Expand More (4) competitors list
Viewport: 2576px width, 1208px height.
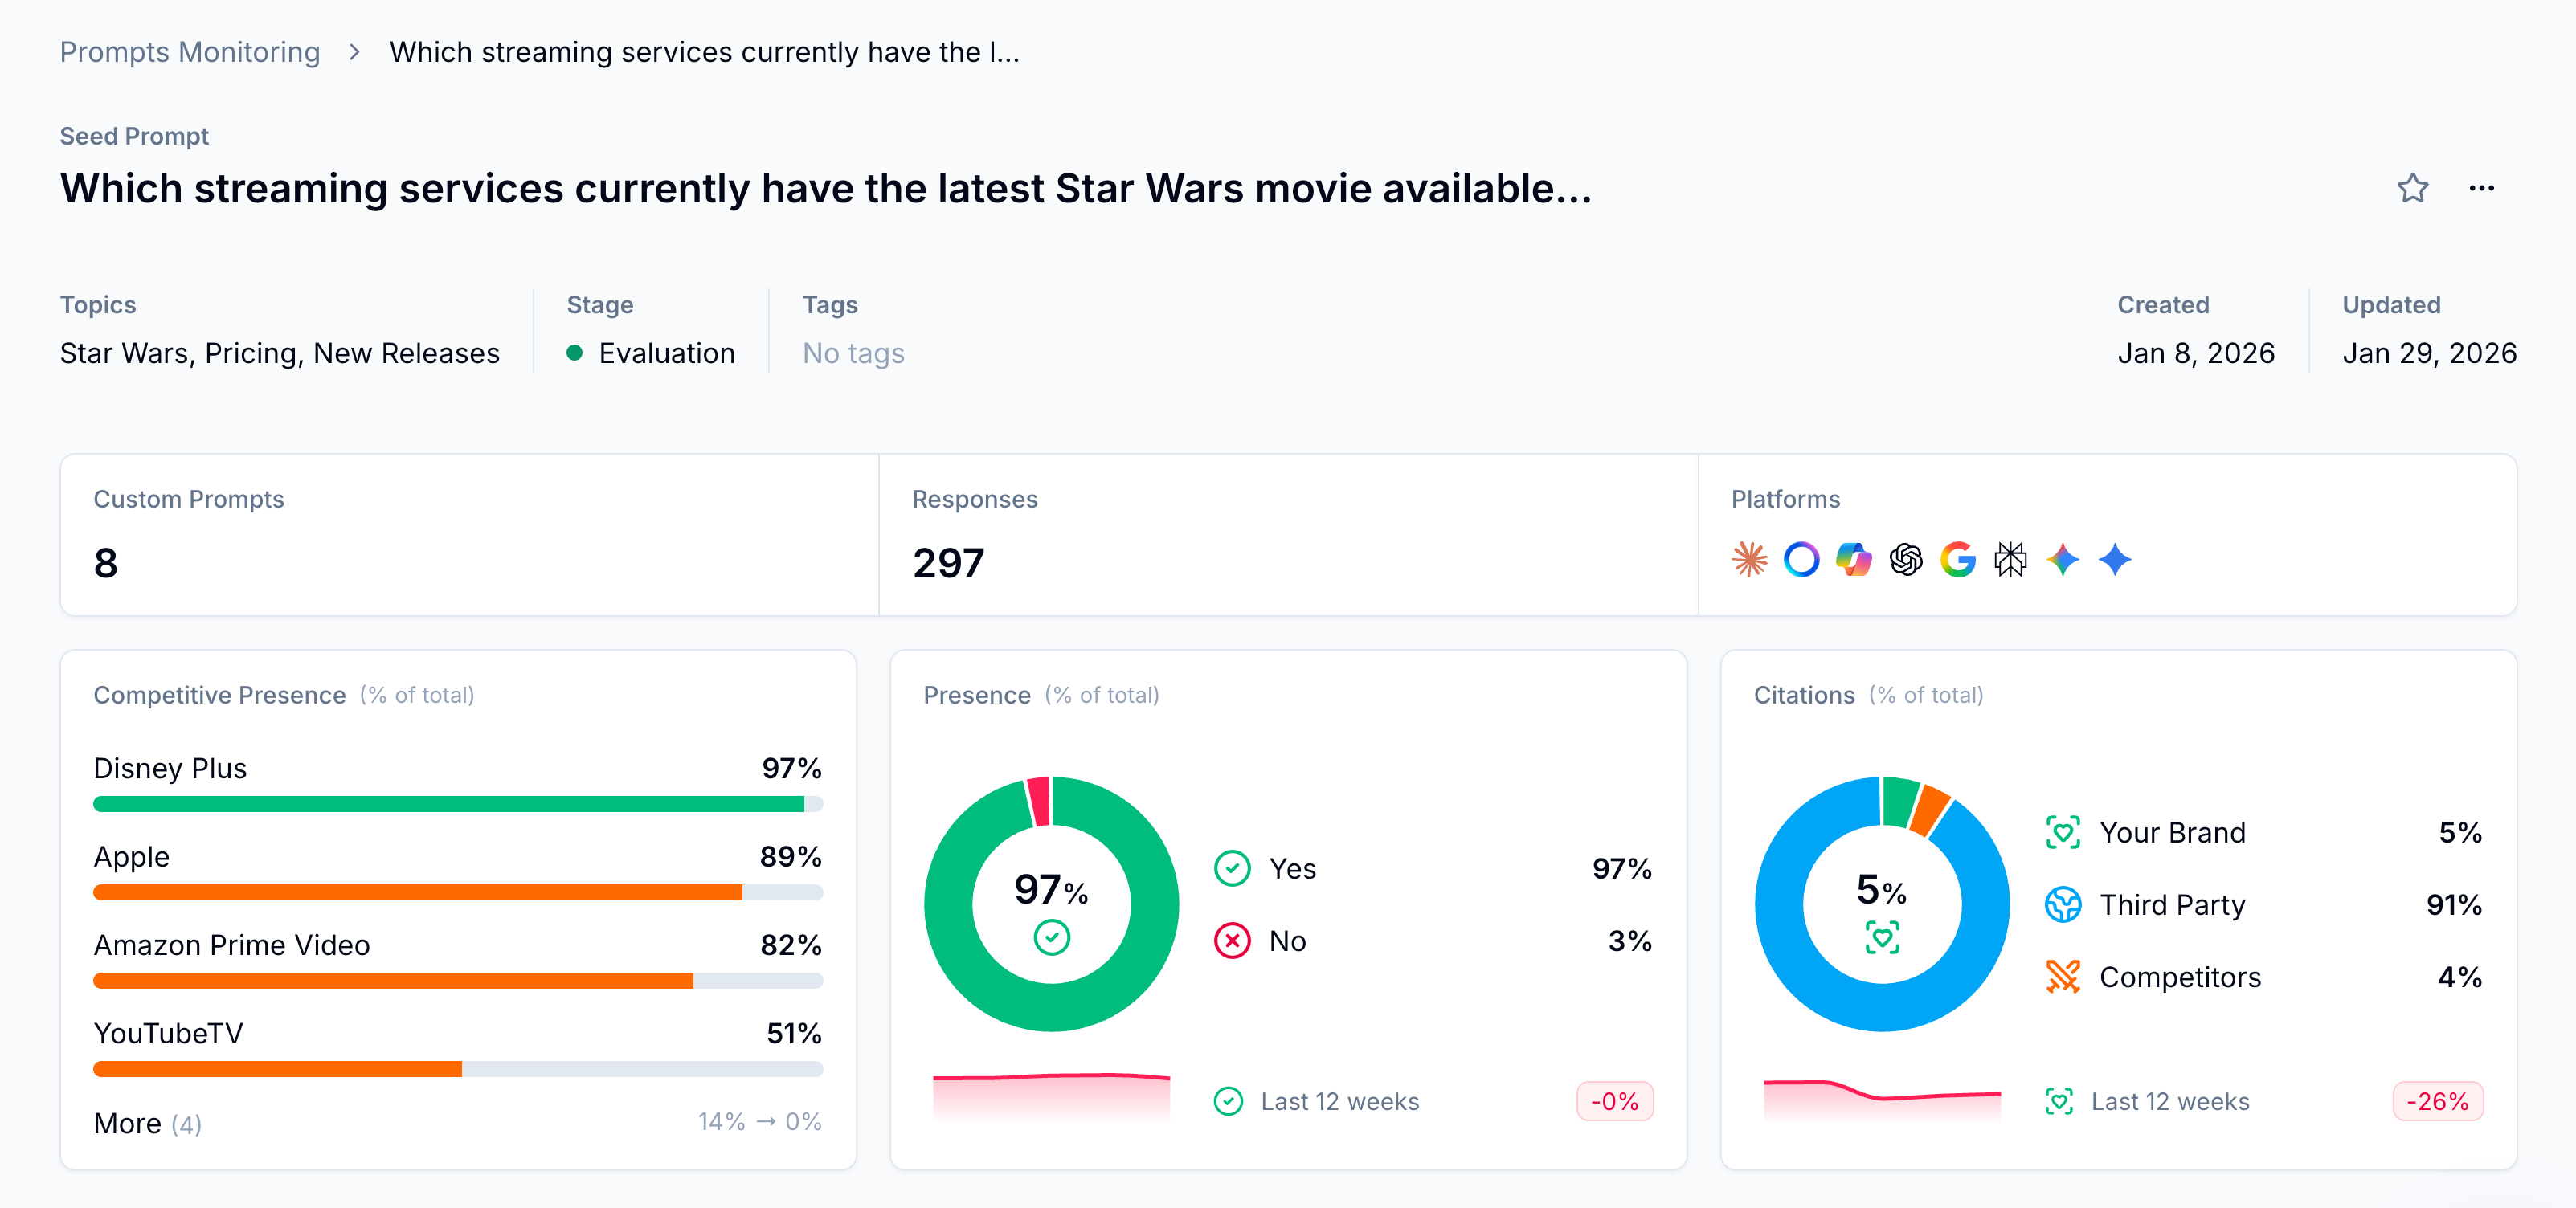click(x=148, y=1123)
